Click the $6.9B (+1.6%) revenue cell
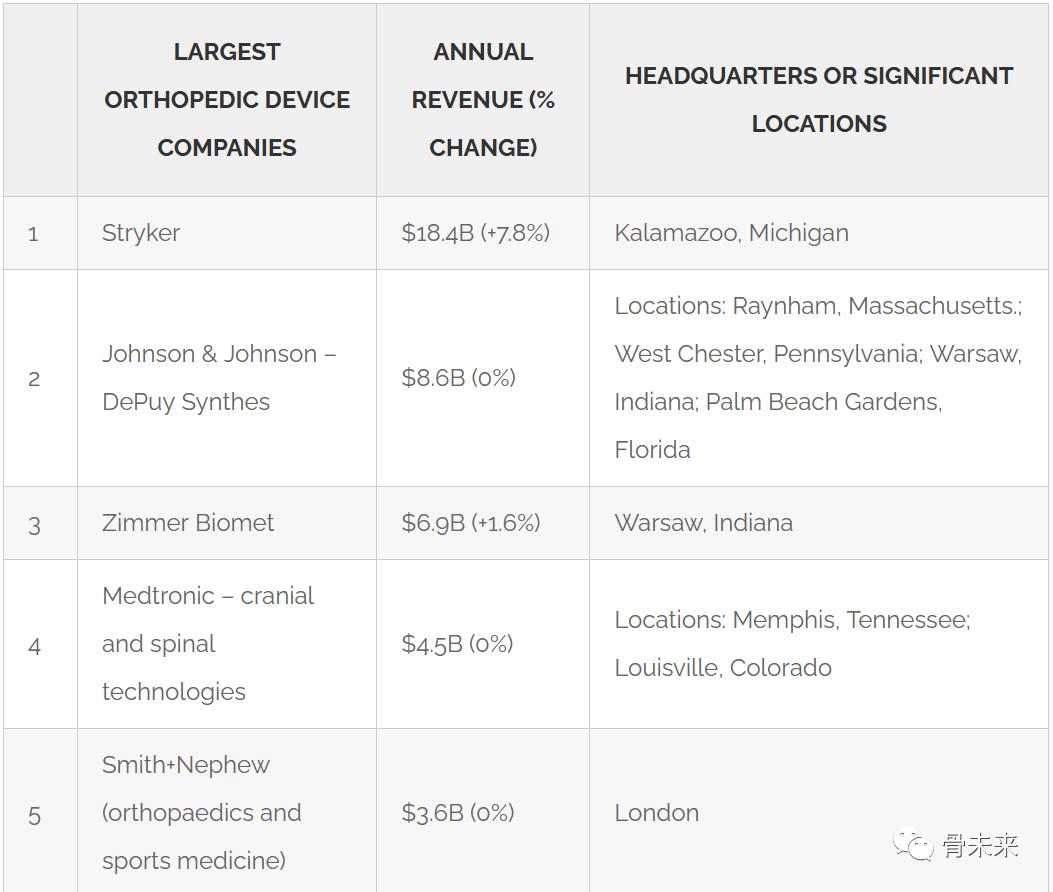The image size is (1053, 892). 483,523
